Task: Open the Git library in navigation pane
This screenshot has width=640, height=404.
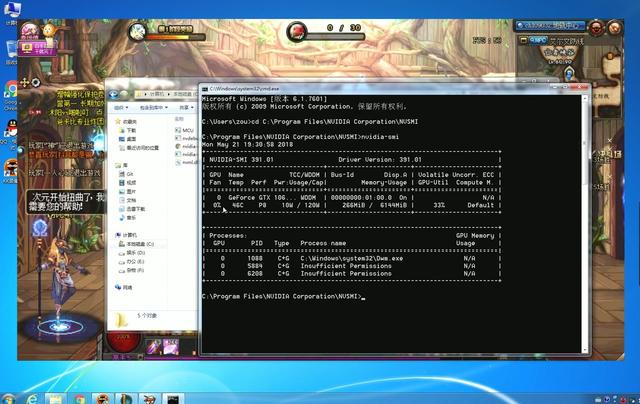Action: click(x=126, y=174)
